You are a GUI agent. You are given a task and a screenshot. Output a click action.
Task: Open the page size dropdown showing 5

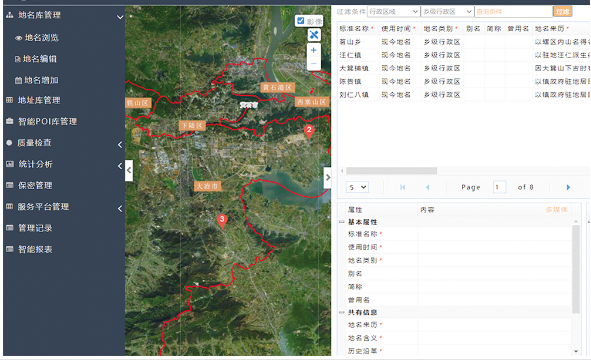(x=357, y=187)
